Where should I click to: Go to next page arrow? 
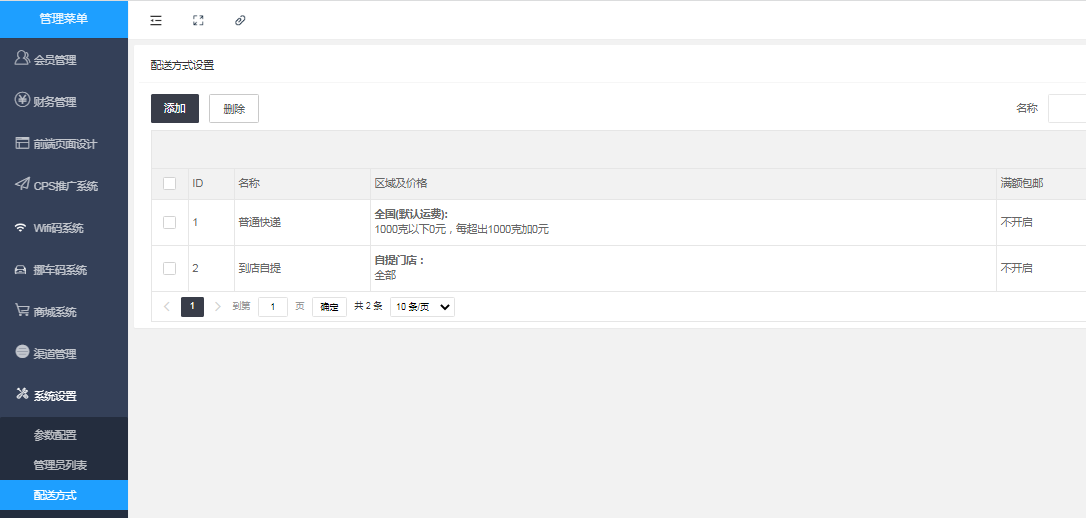(x=217, y=307)
